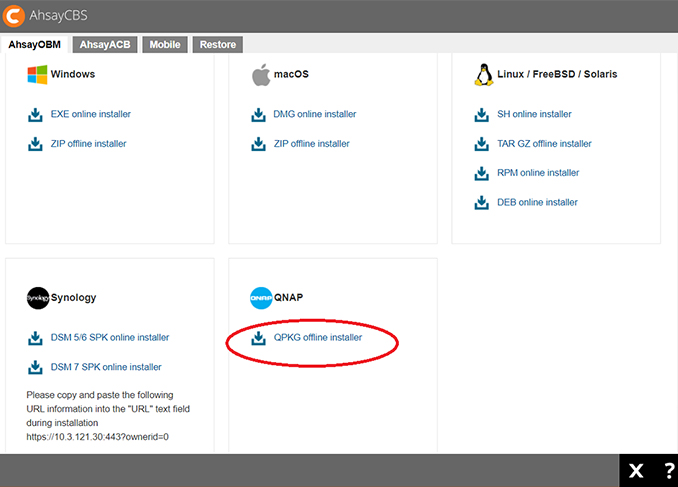Viewport: 678px width, 487px height.
Task: Download the DEB online installer
Action: point(537,202)
